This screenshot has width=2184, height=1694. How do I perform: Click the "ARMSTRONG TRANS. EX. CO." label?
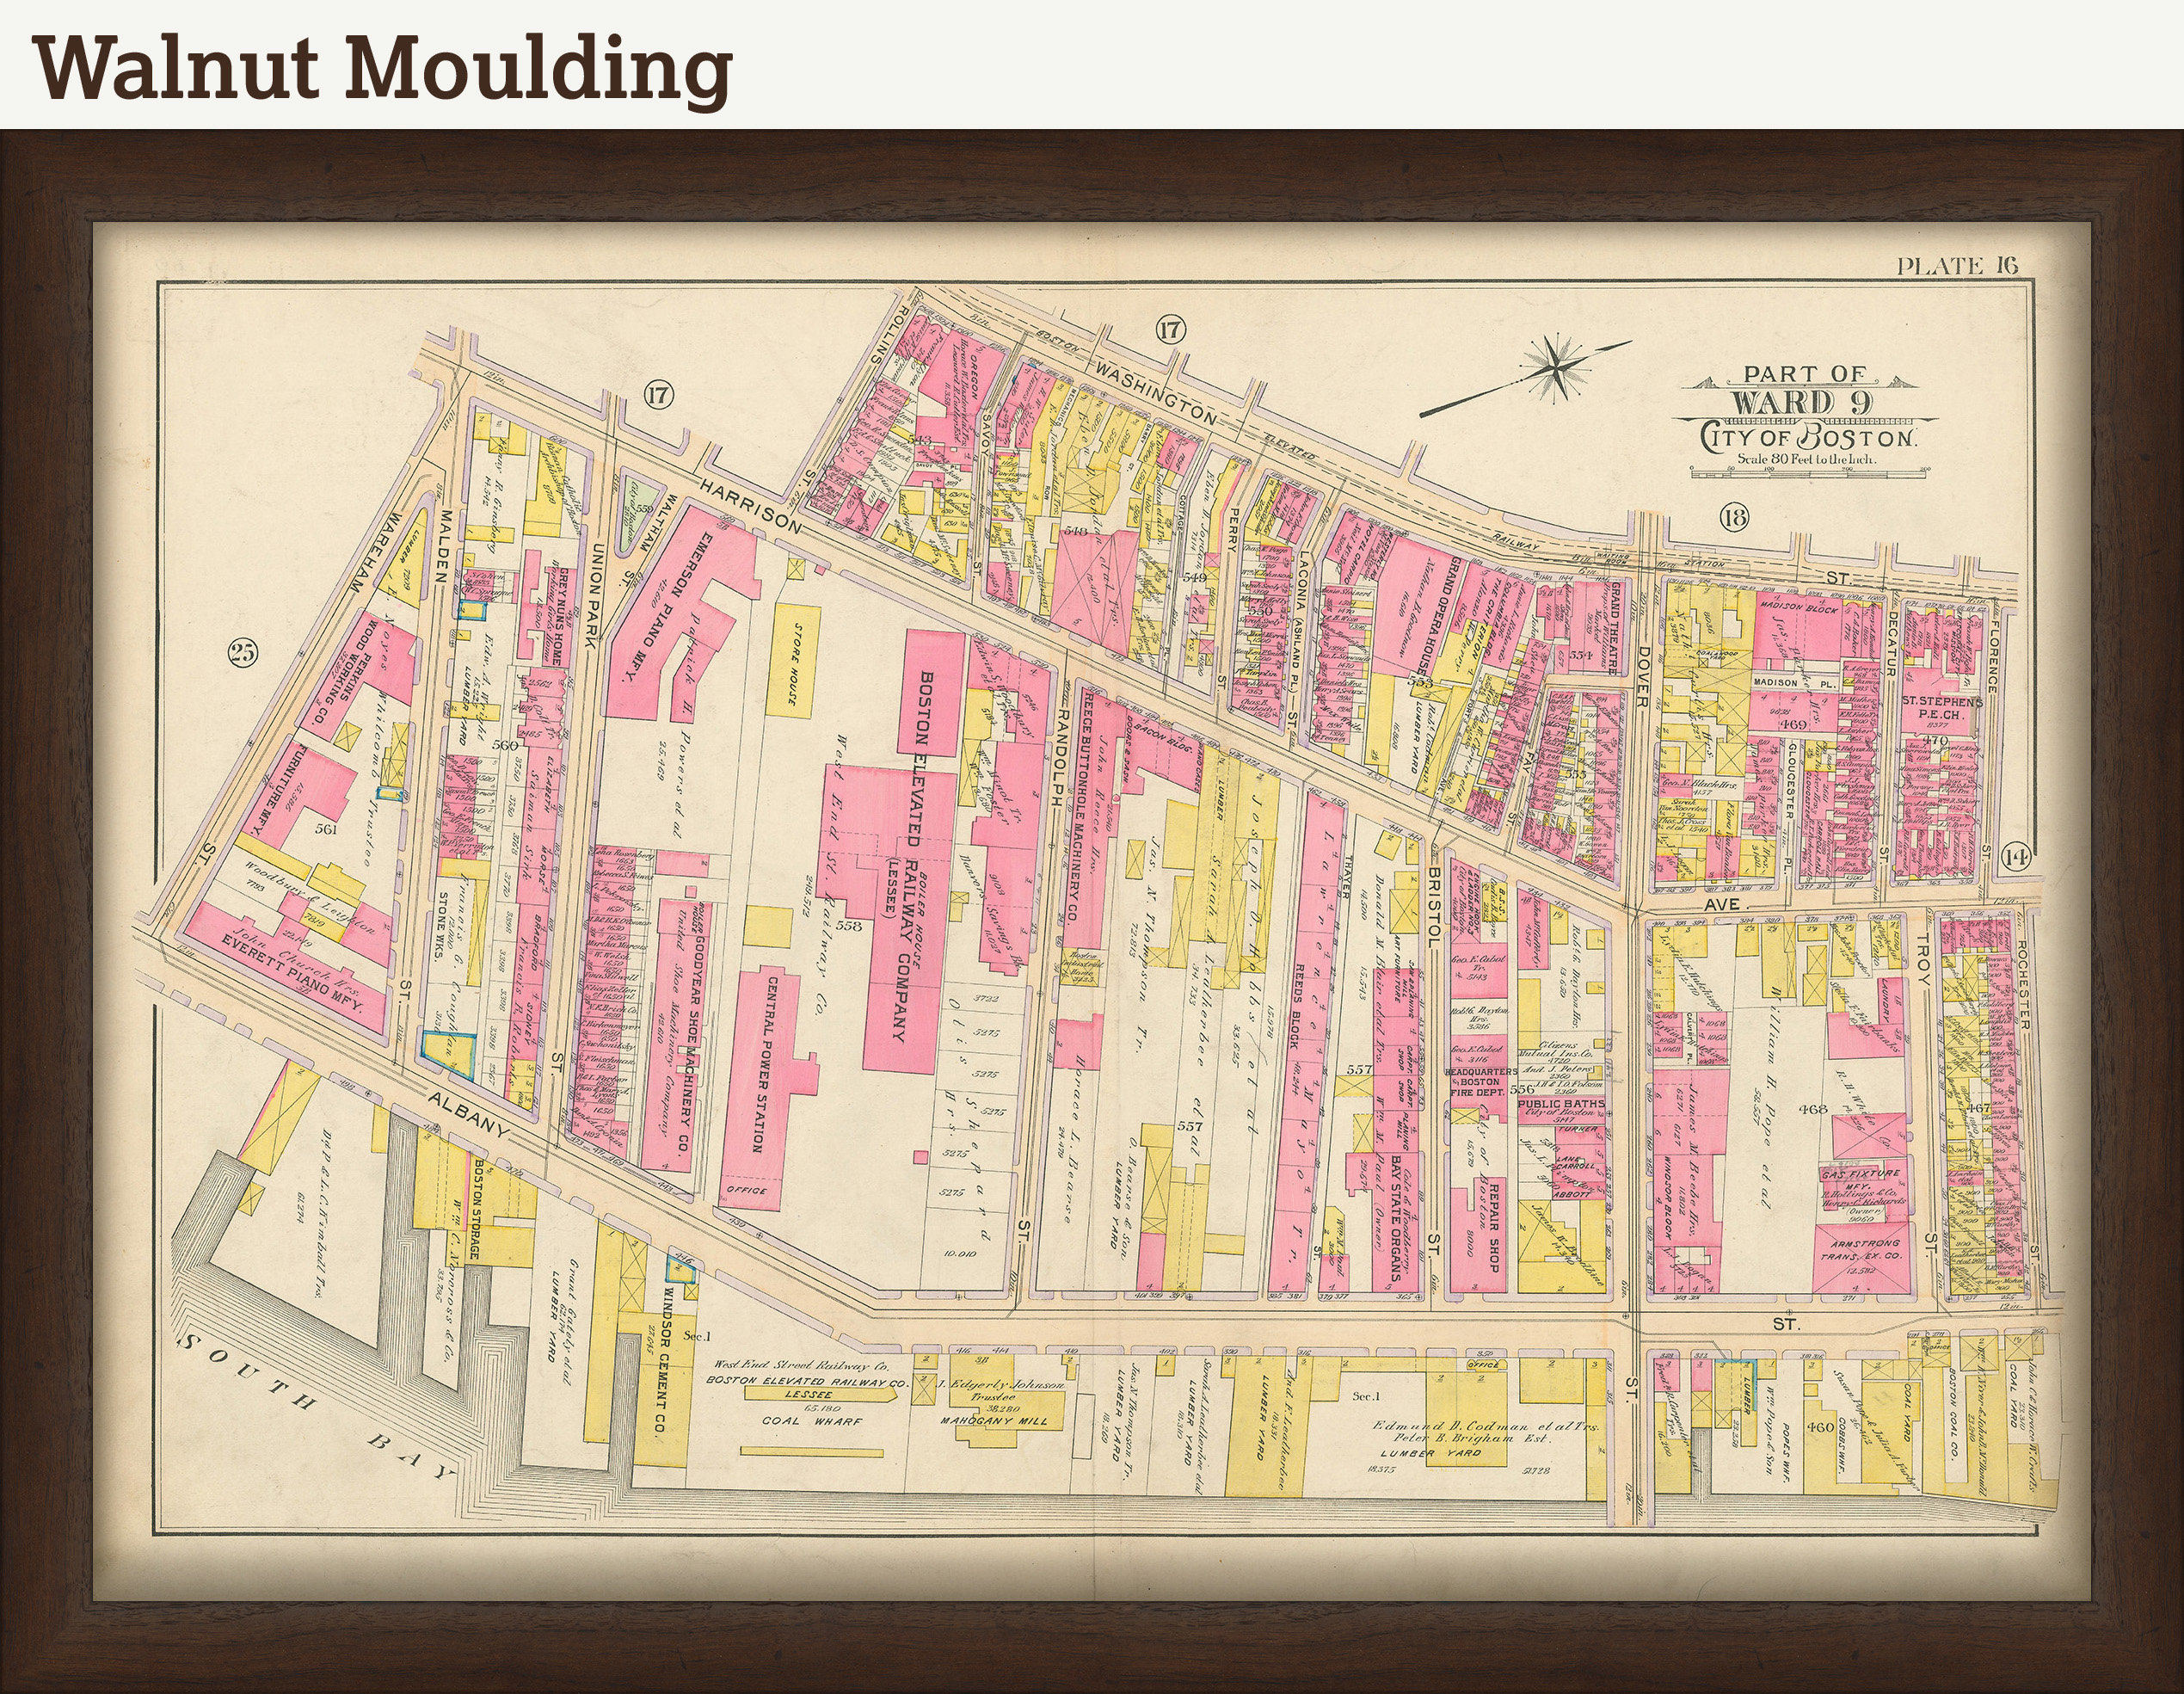coord(1861,1250)
